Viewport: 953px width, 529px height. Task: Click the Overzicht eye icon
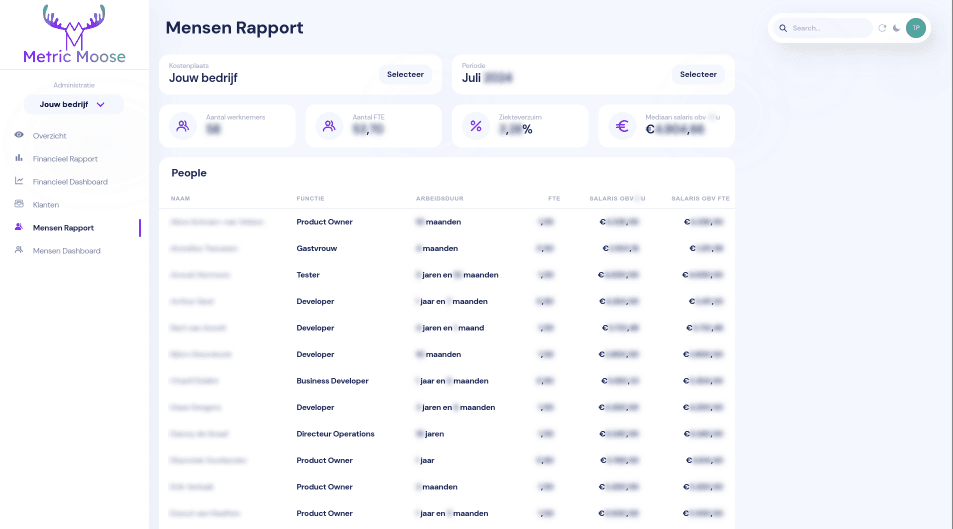19,135
